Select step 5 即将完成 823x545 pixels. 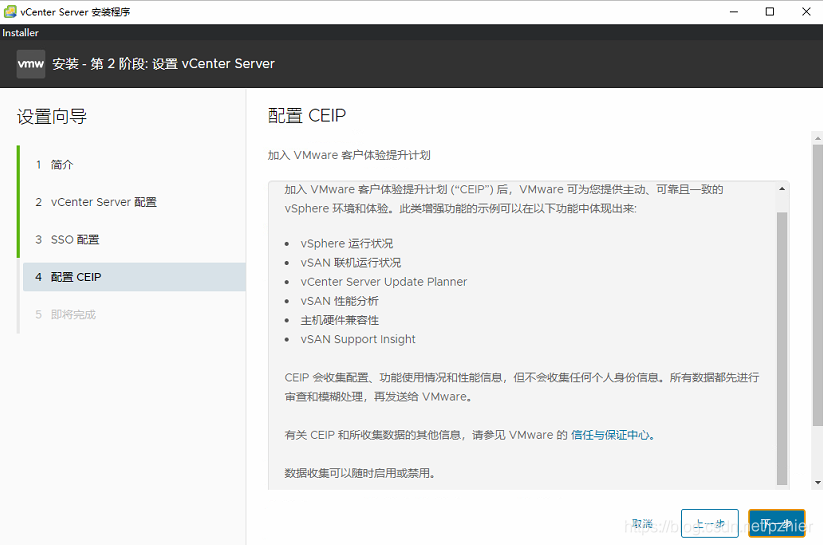66,315
